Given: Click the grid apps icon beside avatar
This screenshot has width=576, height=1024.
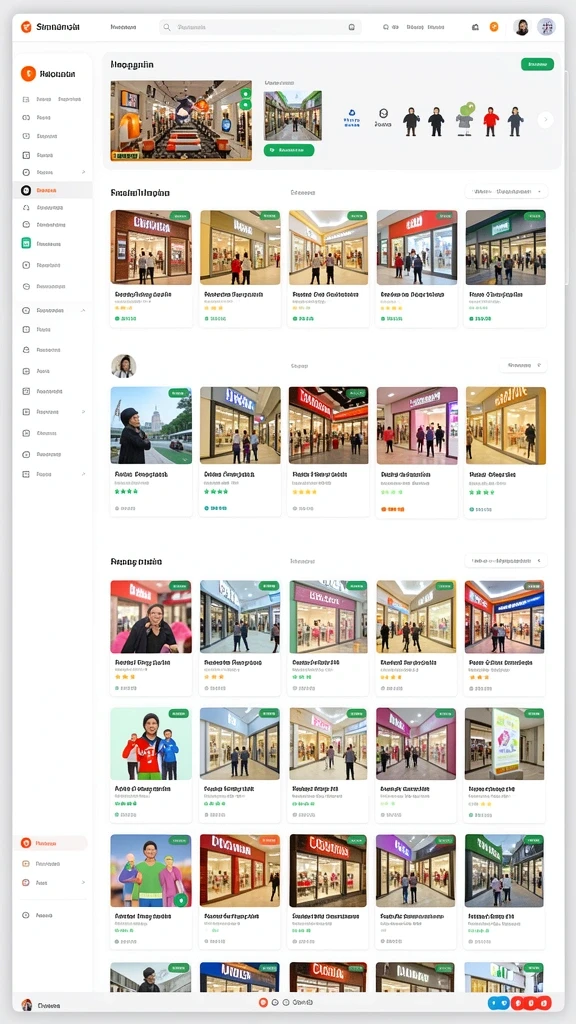Looking at the screenshot, I should click(546, 27).
